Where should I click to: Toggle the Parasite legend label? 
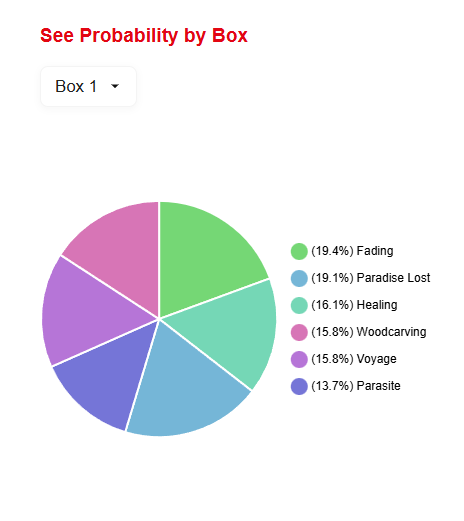coord(356,386)
